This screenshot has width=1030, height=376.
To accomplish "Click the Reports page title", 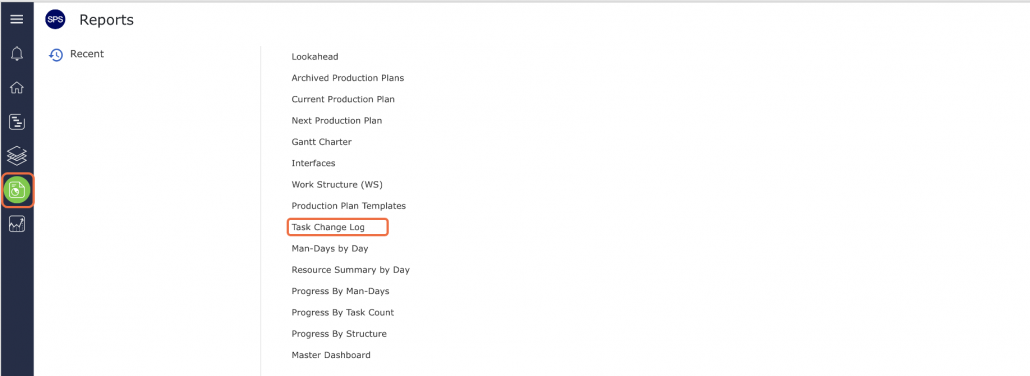I will [106, 20].
